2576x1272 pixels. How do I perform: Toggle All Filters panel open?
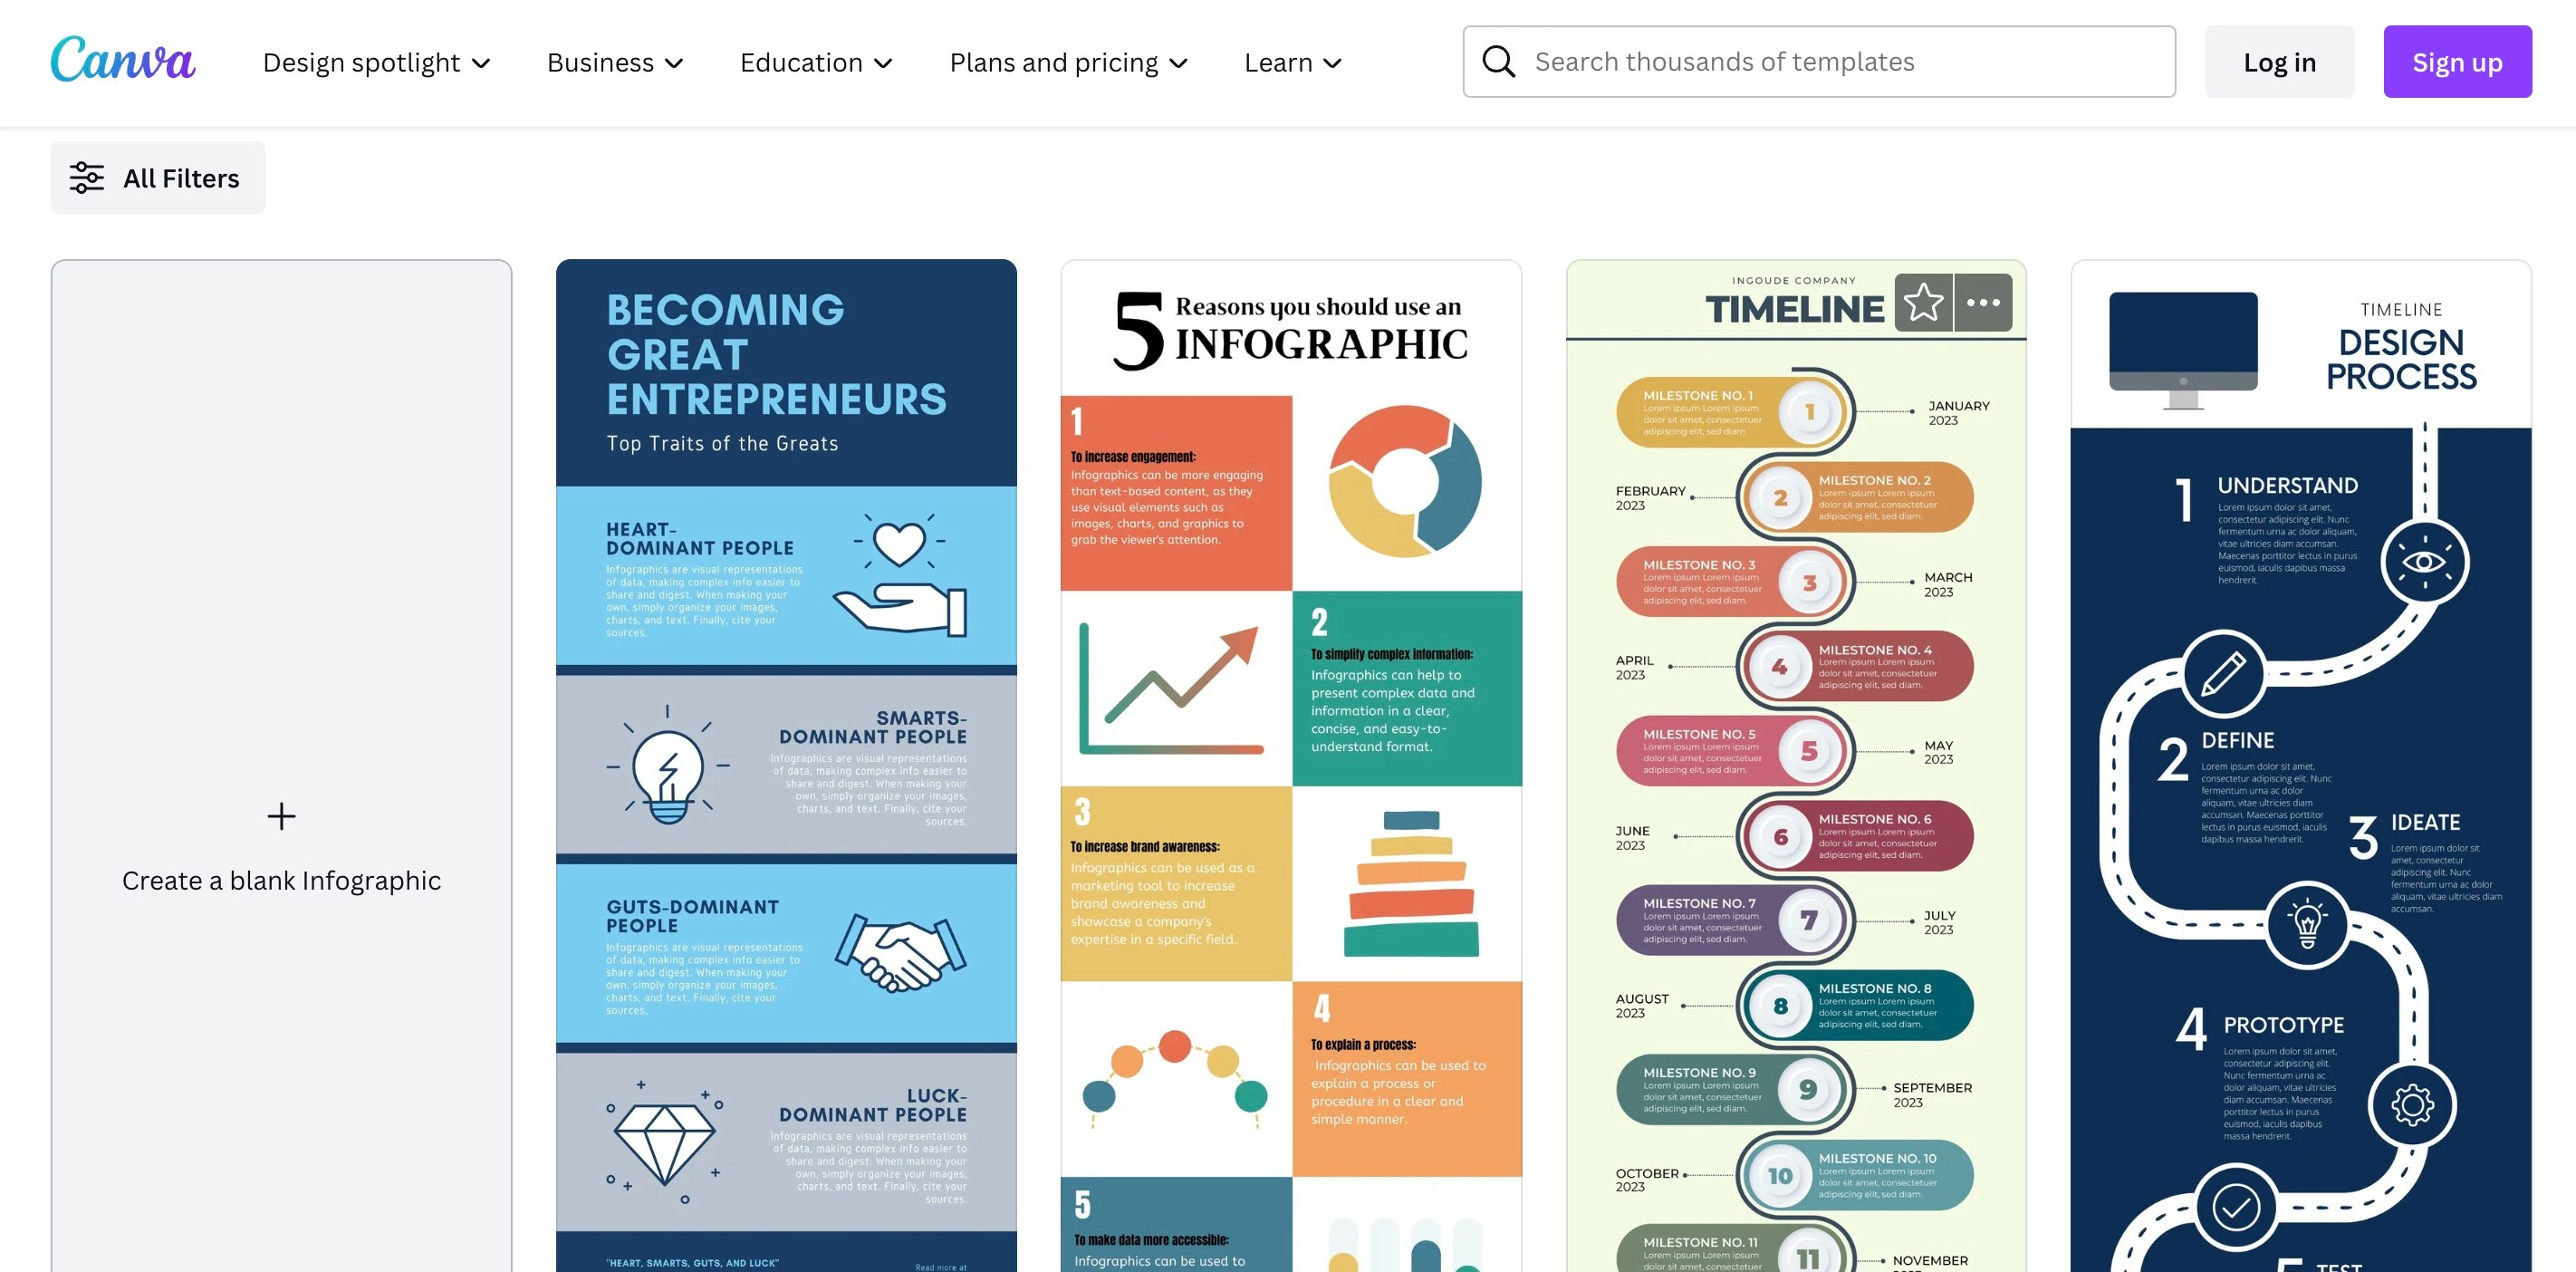(x=158, y=176)
